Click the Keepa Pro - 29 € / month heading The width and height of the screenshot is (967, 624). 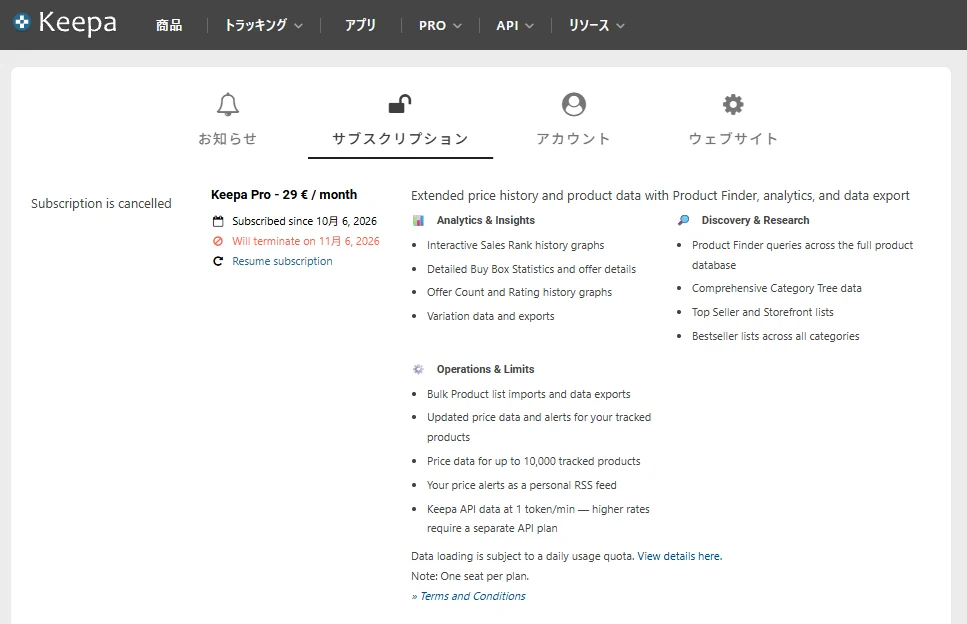[x=284, y=195]
